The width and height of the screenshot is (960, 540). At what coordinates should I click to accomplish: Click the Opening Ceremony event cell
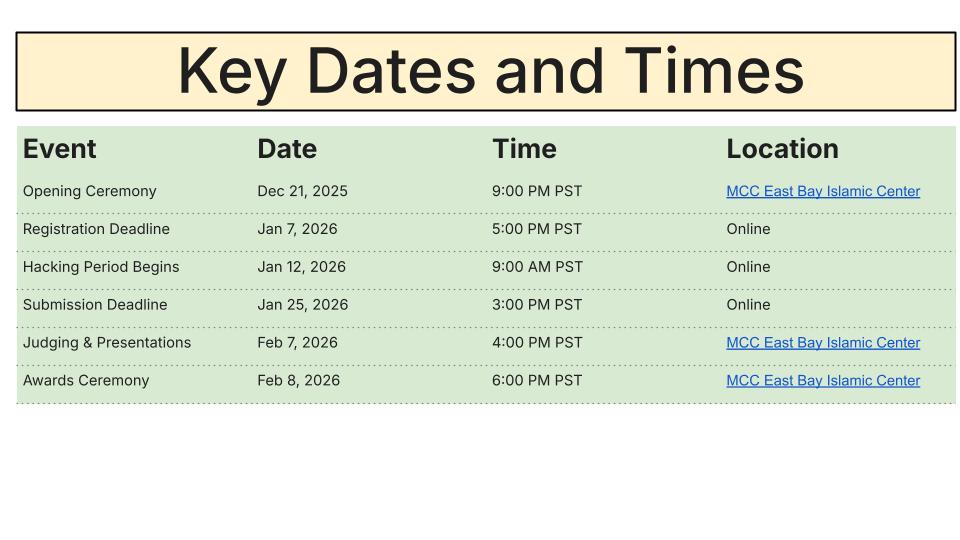click(x=90, y=191)
